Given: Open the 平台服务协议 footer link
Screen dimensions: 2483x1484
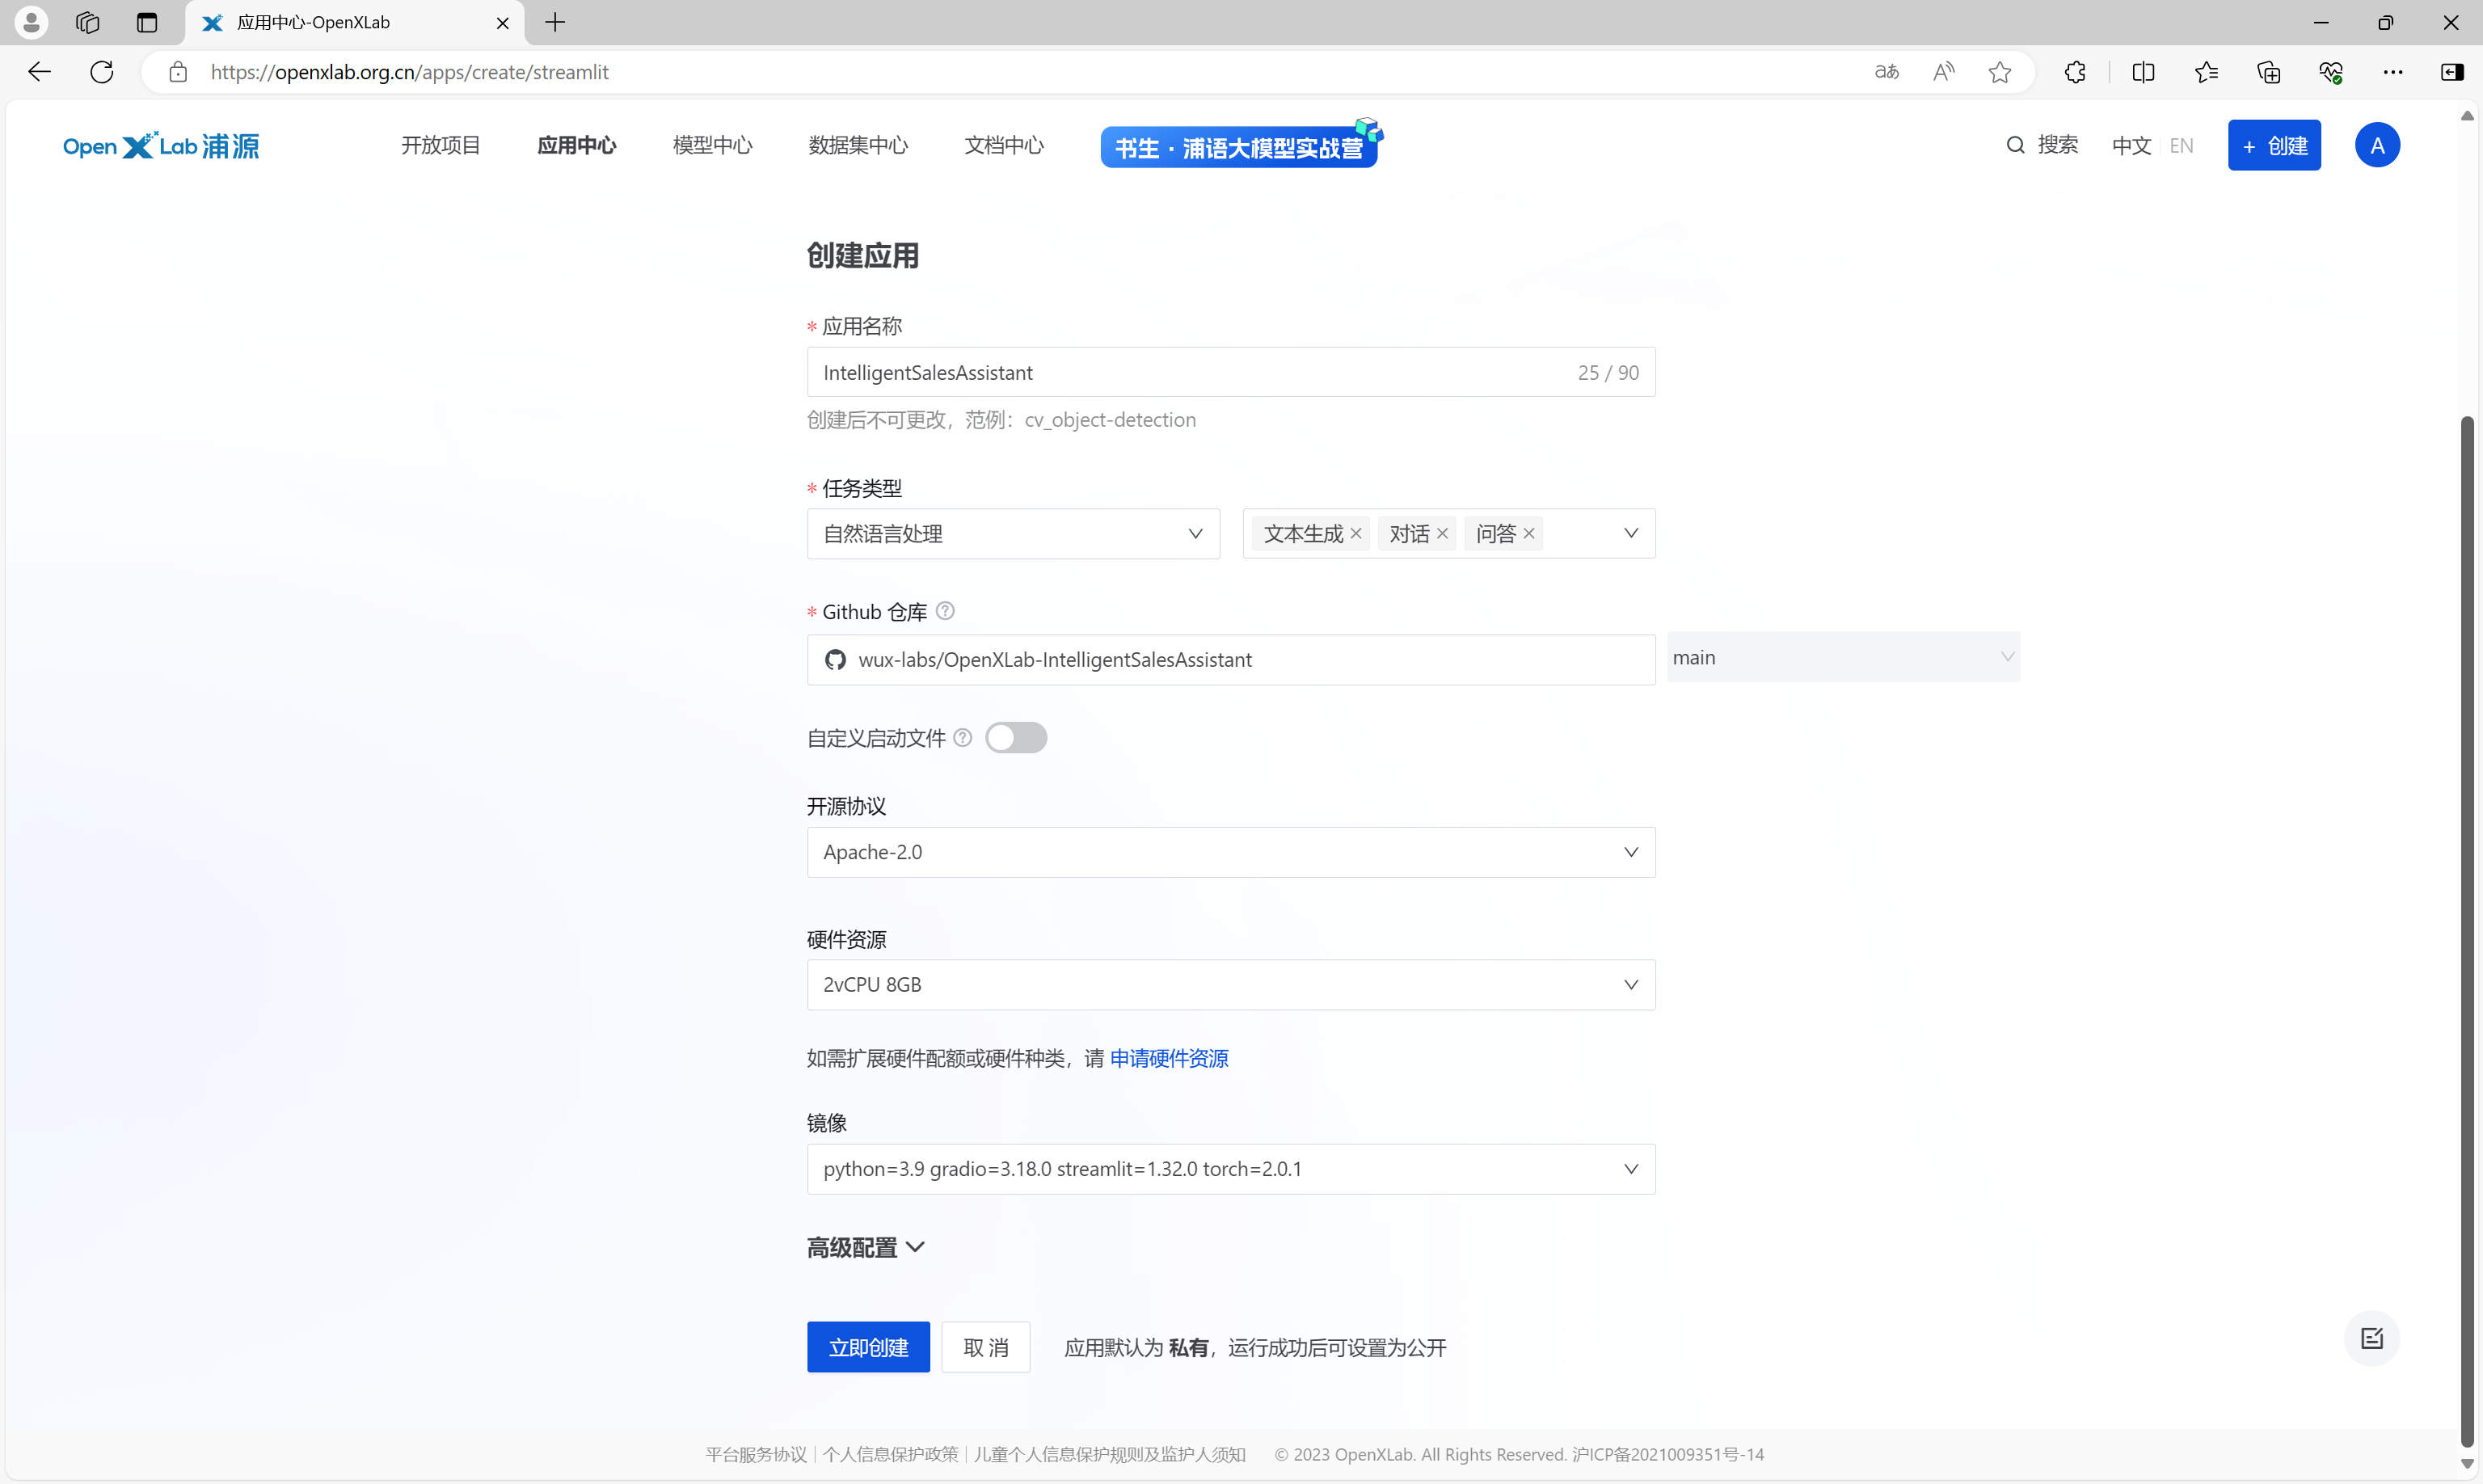Looking at the screenshot, I should (x=756, y=1454).
